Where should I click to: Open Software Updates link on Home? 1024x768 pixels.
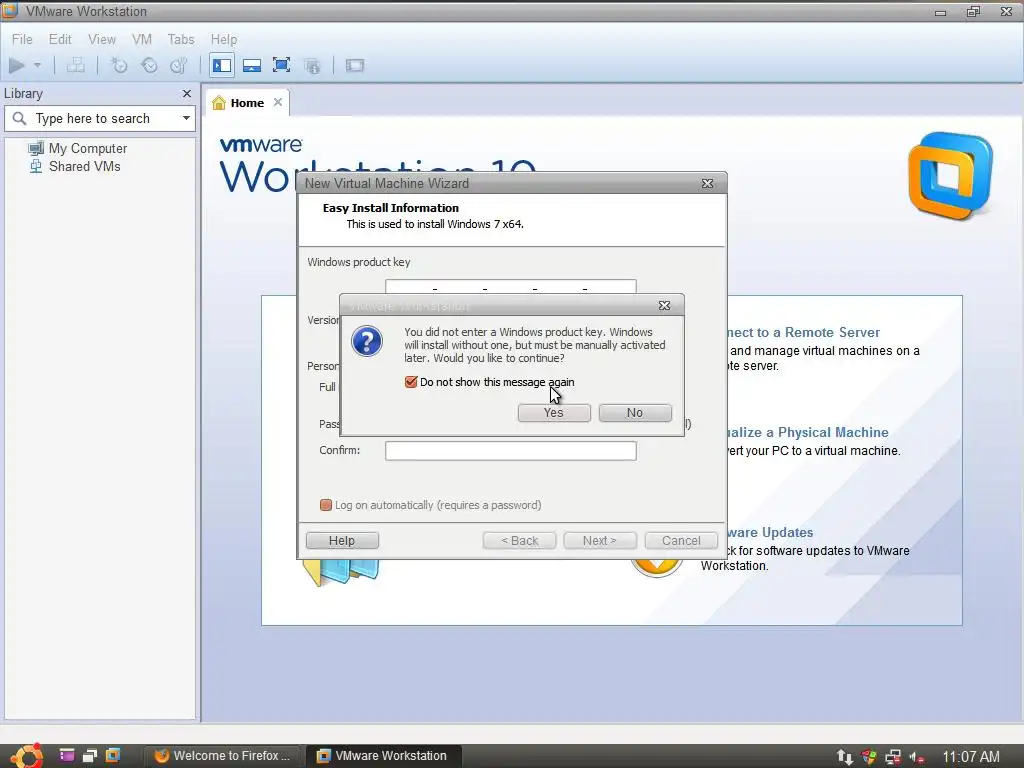pos(771,532)
